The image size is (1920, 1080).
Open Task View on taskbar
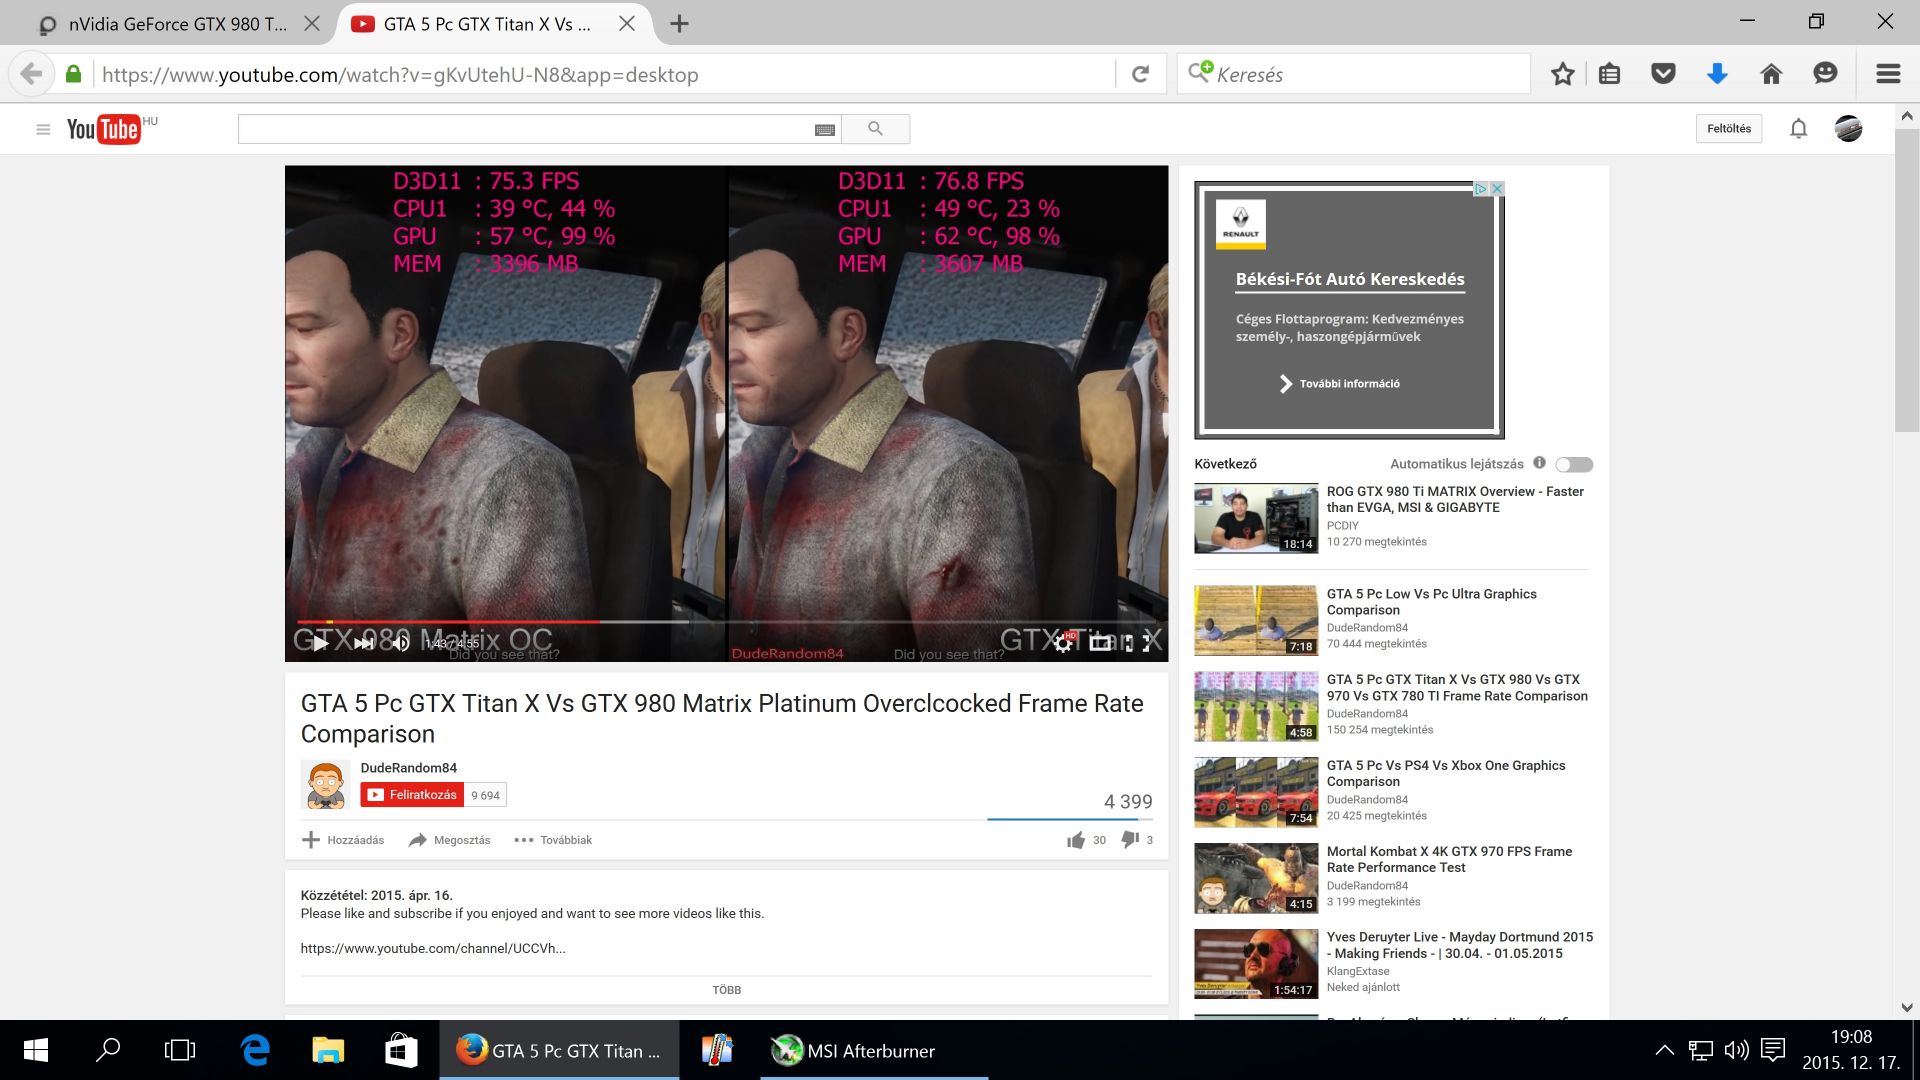pyautogui.click(x=180, y=1050)
